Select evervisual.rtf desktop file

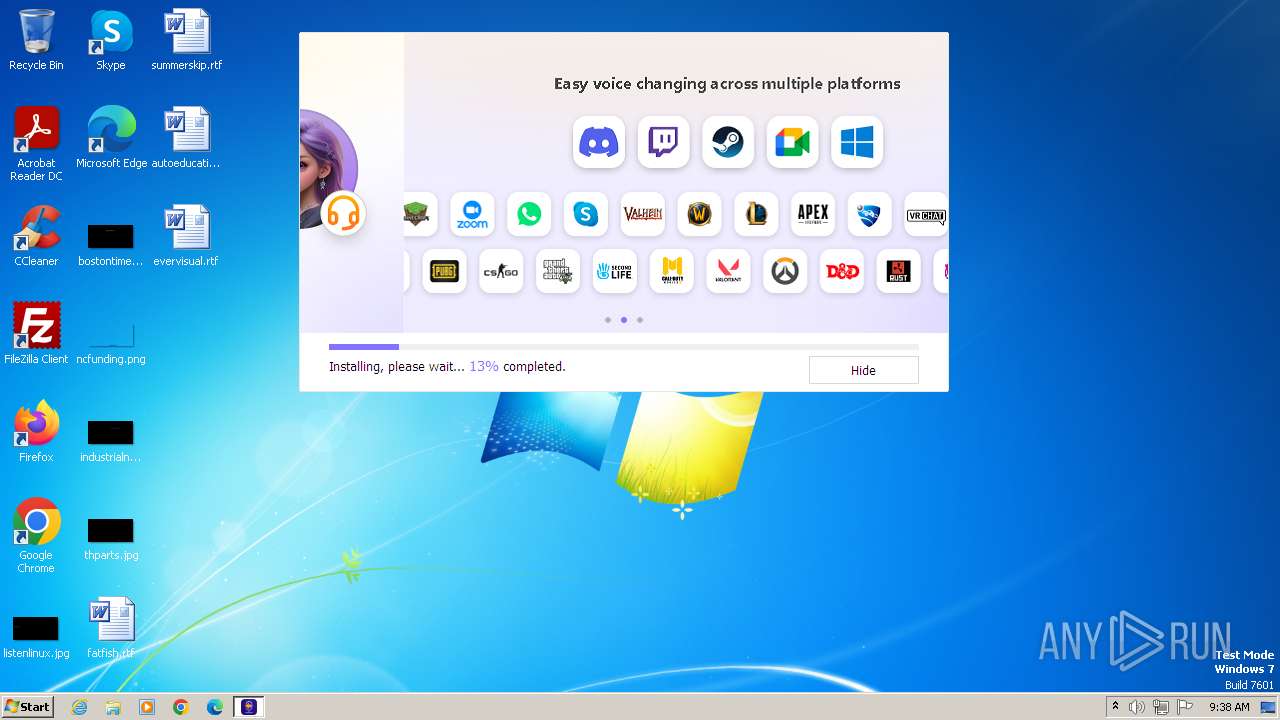pos(187,236)
